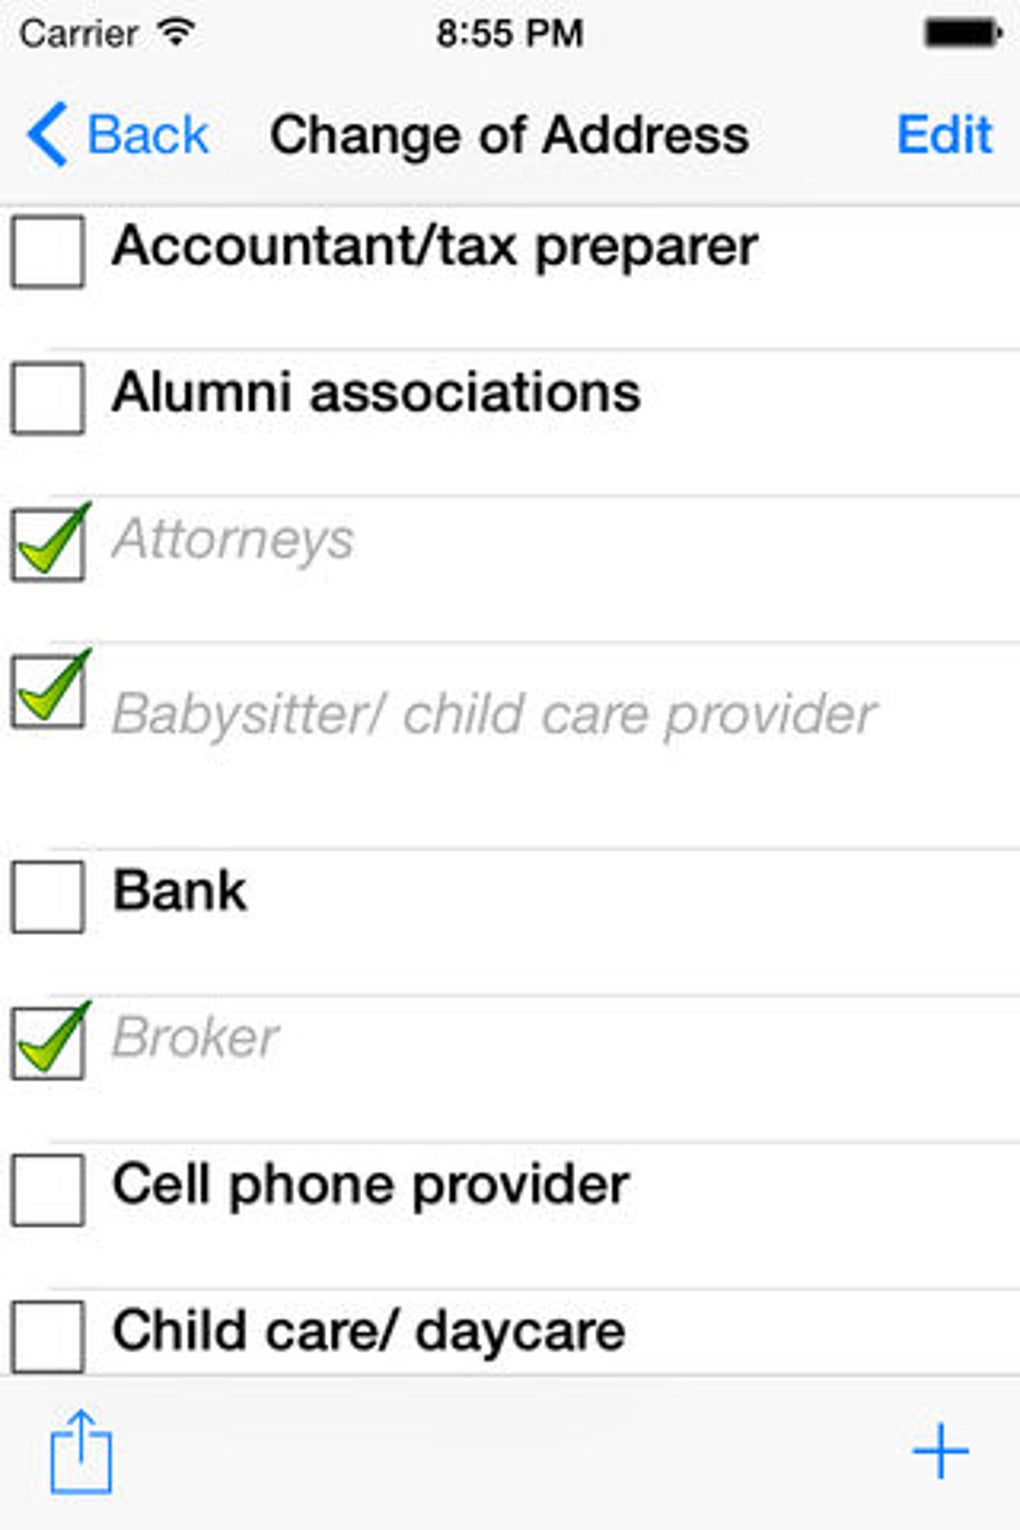Check the Bank checkbox

(x=47, y=897)
